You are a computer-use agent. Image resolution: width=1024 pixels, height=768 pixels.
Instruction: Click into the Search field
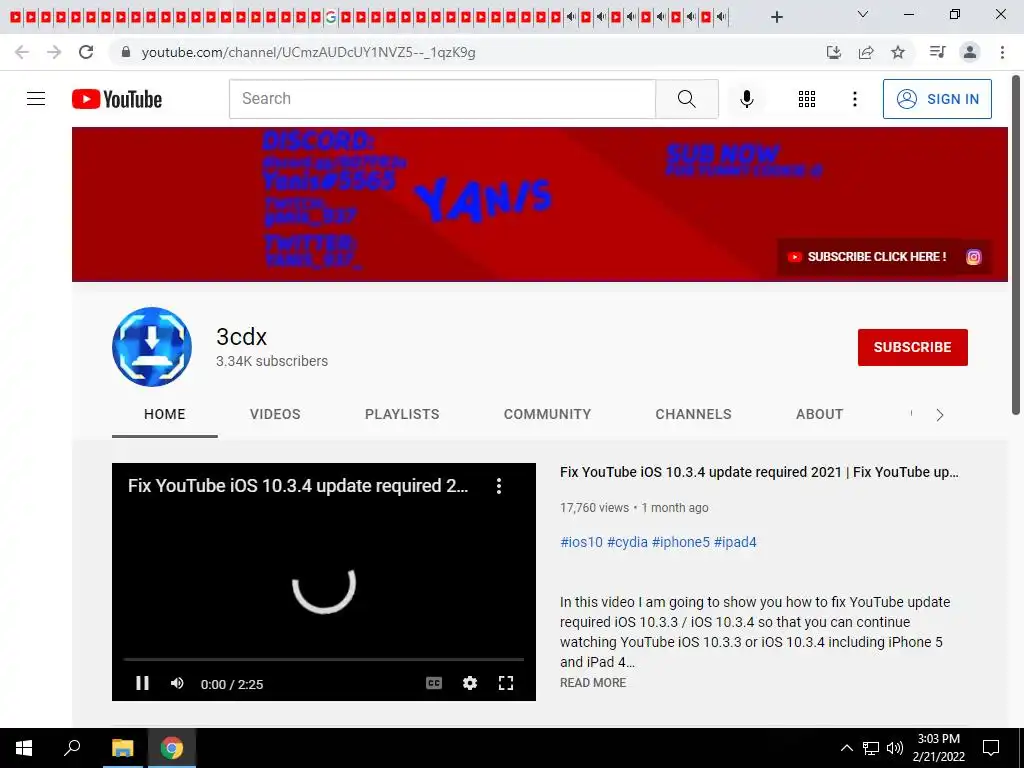click(x=442, y=99)
